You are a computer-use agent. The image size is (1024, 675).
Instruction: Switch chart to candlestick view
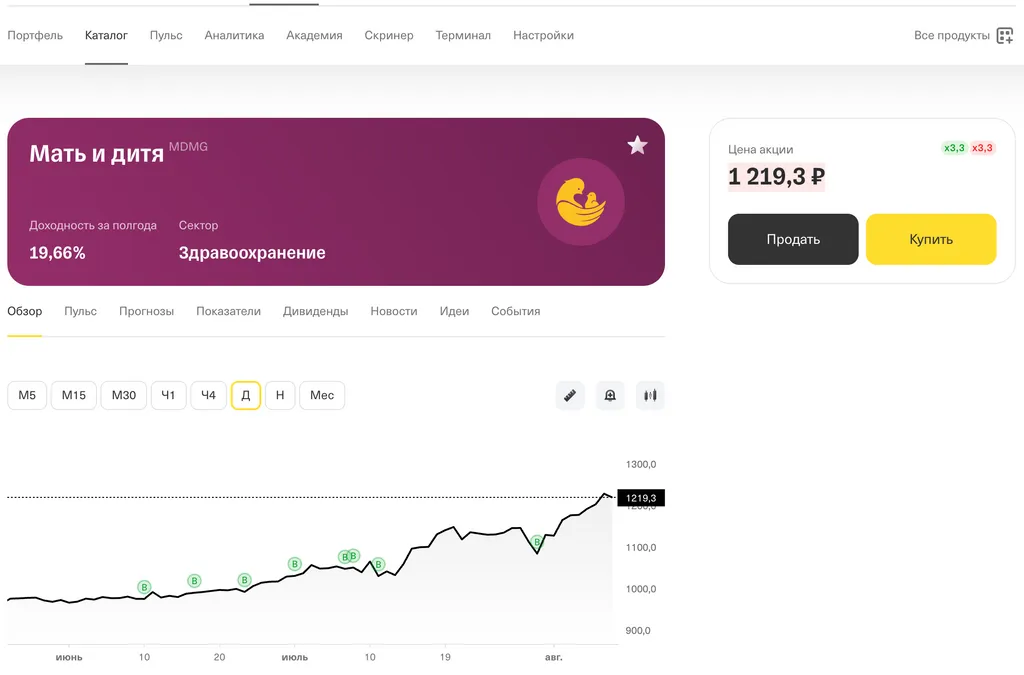coord(650,396)
